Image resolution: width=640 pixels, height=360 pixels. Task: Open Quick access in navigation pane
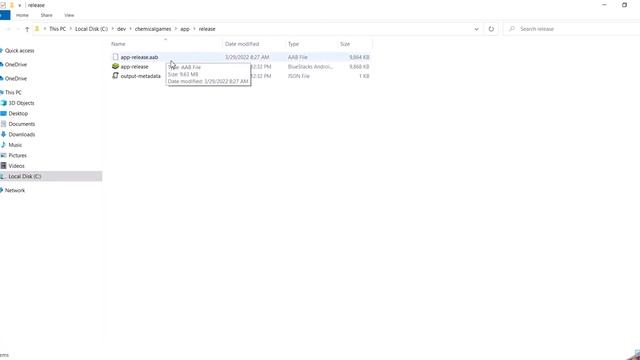coord(19,51)
